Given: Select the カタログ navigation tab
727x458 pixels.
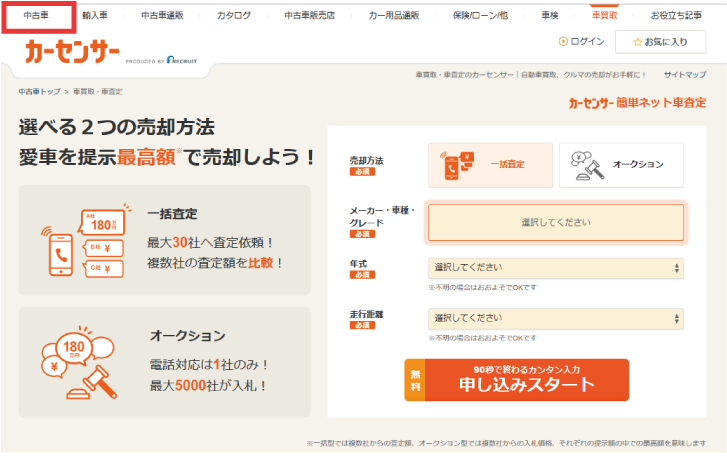Looking at the screenshot, I should tap(234, 16).
